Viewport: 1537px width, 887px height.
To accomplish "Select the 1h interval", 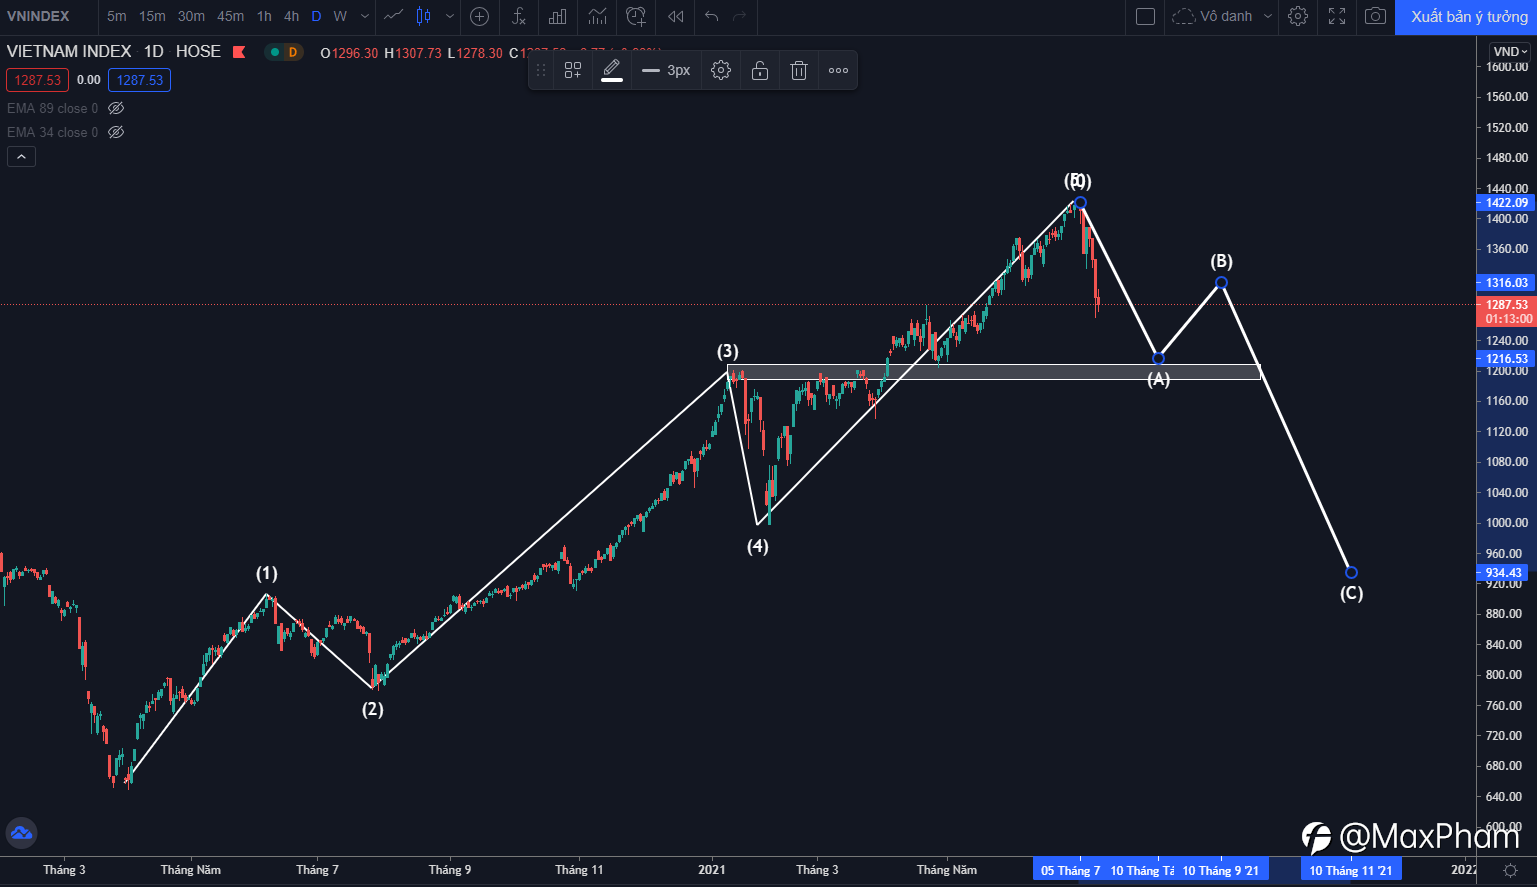I will [264, 16].
